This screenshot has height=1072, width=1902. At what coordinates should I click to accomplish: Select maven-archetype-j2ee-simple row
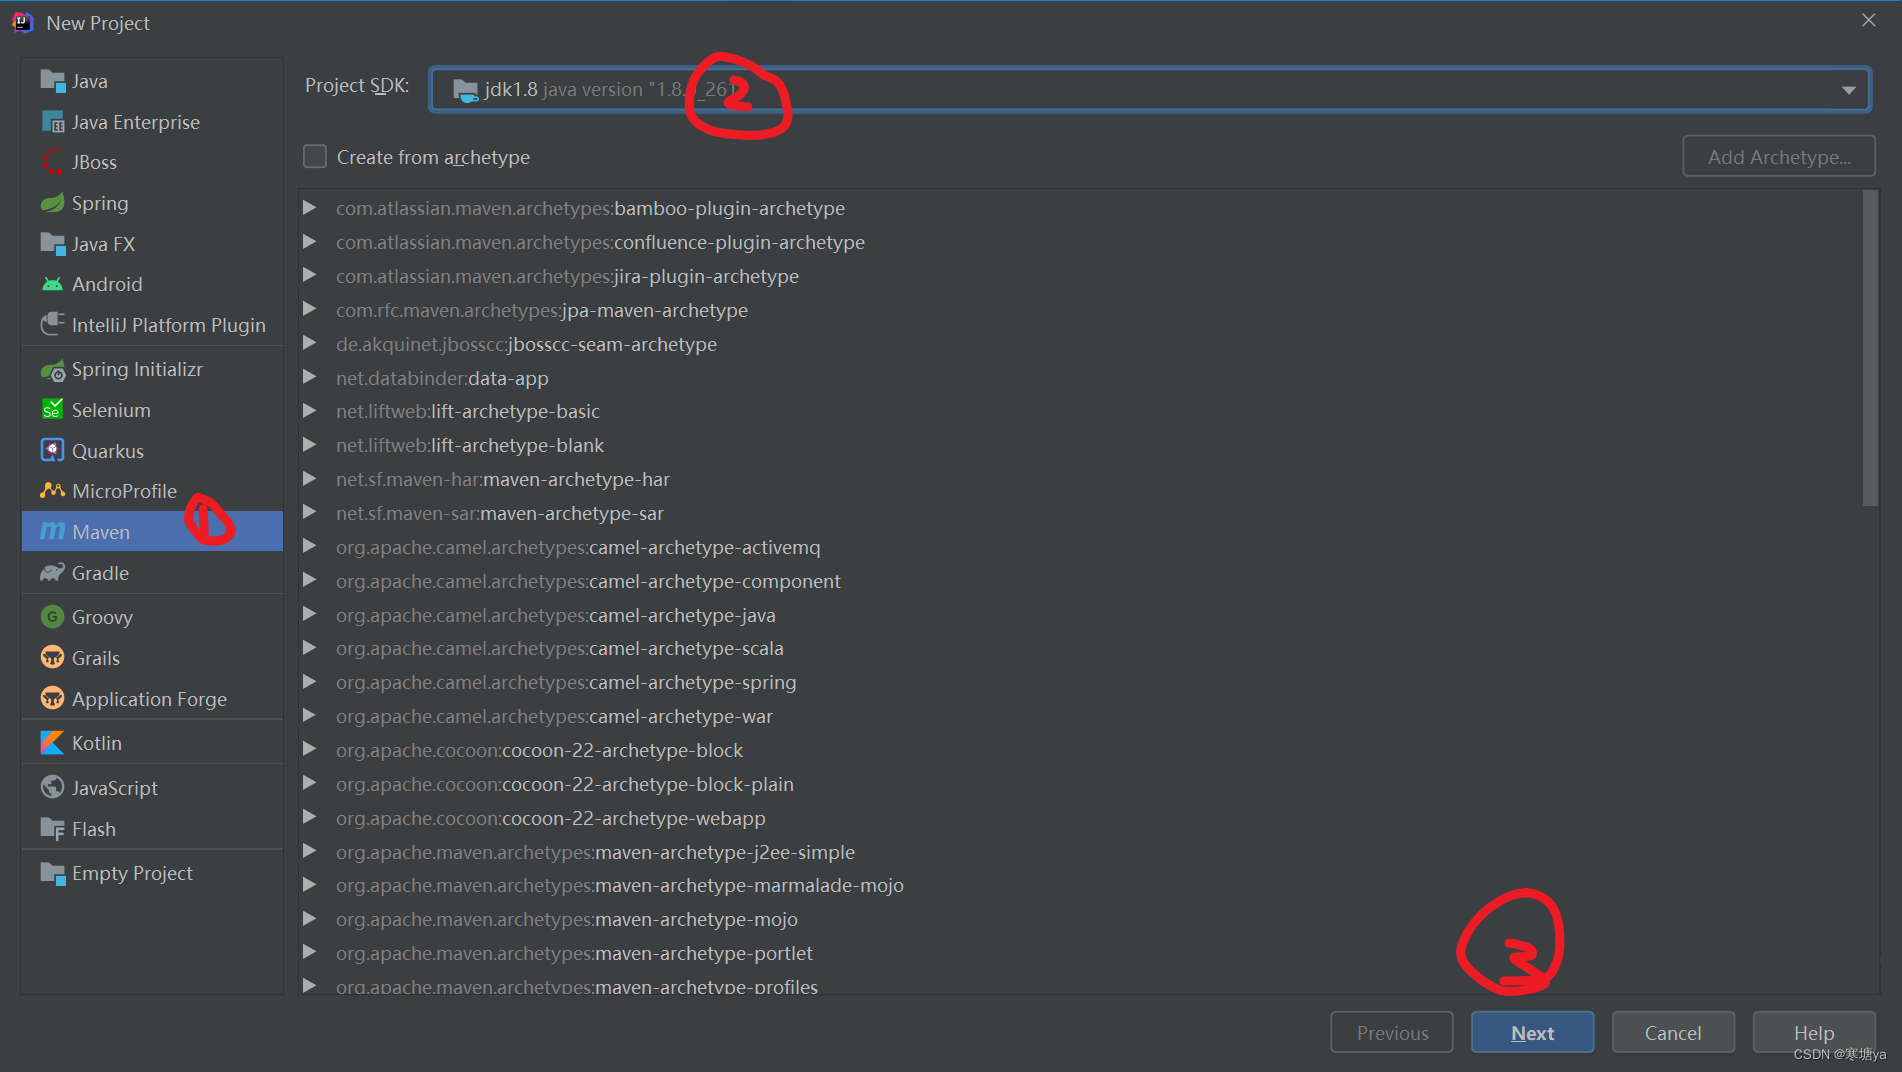[x=1080, y=852]
